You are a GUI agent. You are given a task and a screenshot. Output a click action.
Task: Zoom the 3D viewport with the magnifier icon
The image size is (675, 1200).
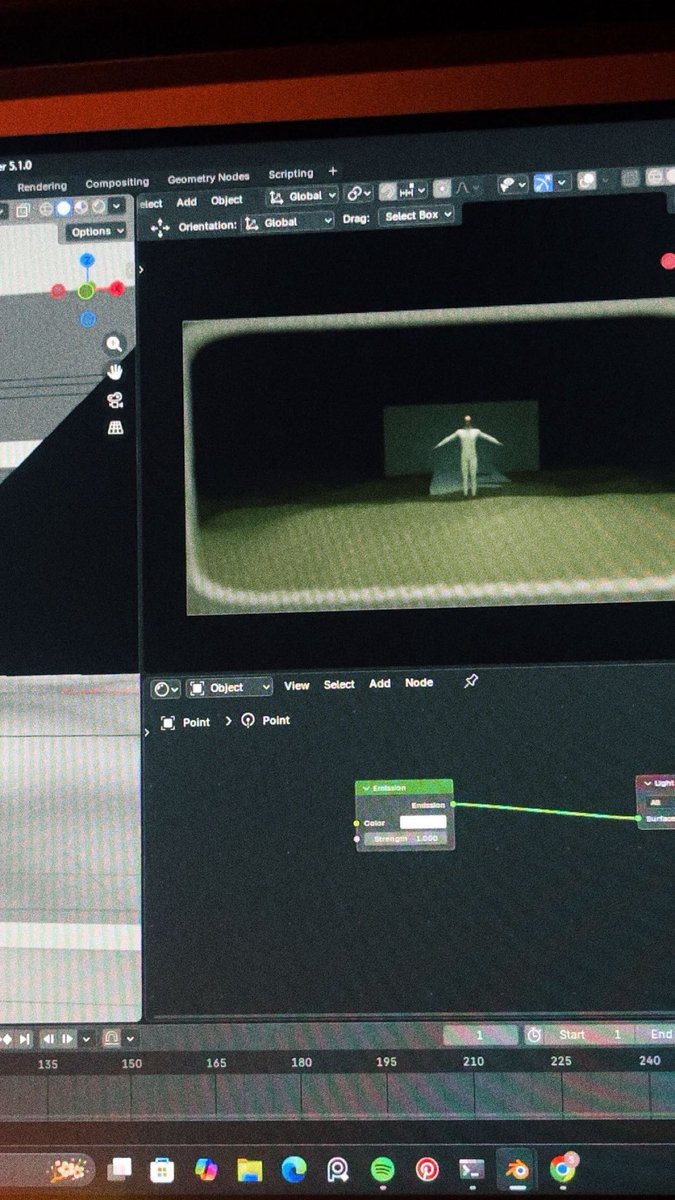[x=114, y=344]
